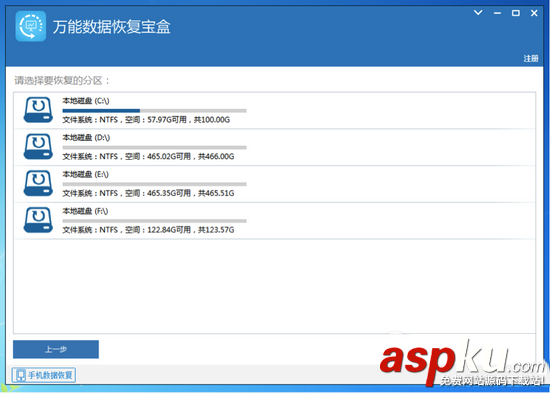Select the F:\ drive icon
This screenshot has width=550, height=393.
(x=38, y=220)
